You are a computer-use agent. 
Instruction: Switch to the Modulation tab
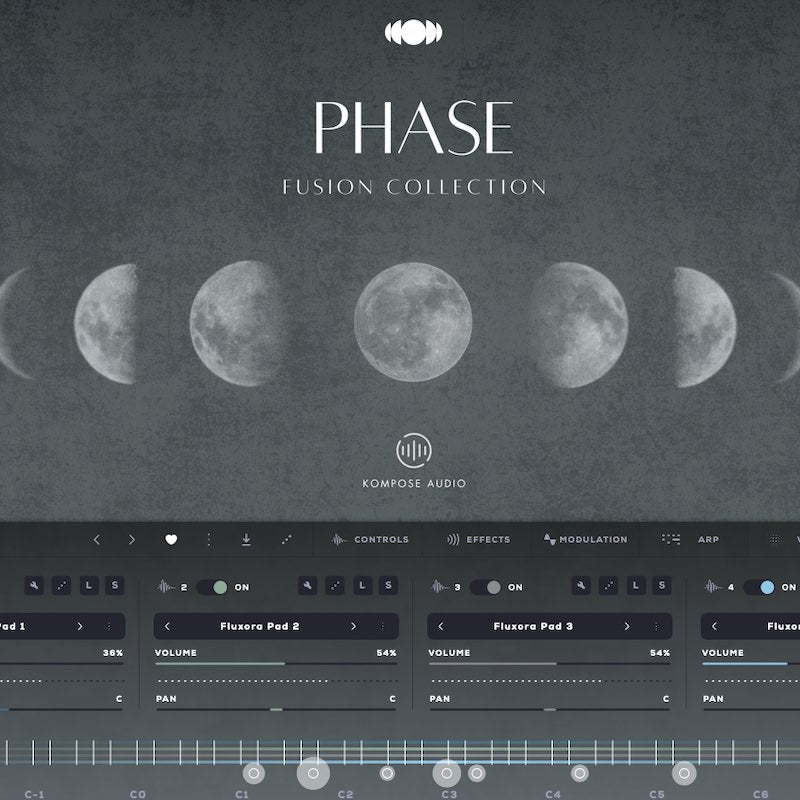click(585, 539)
